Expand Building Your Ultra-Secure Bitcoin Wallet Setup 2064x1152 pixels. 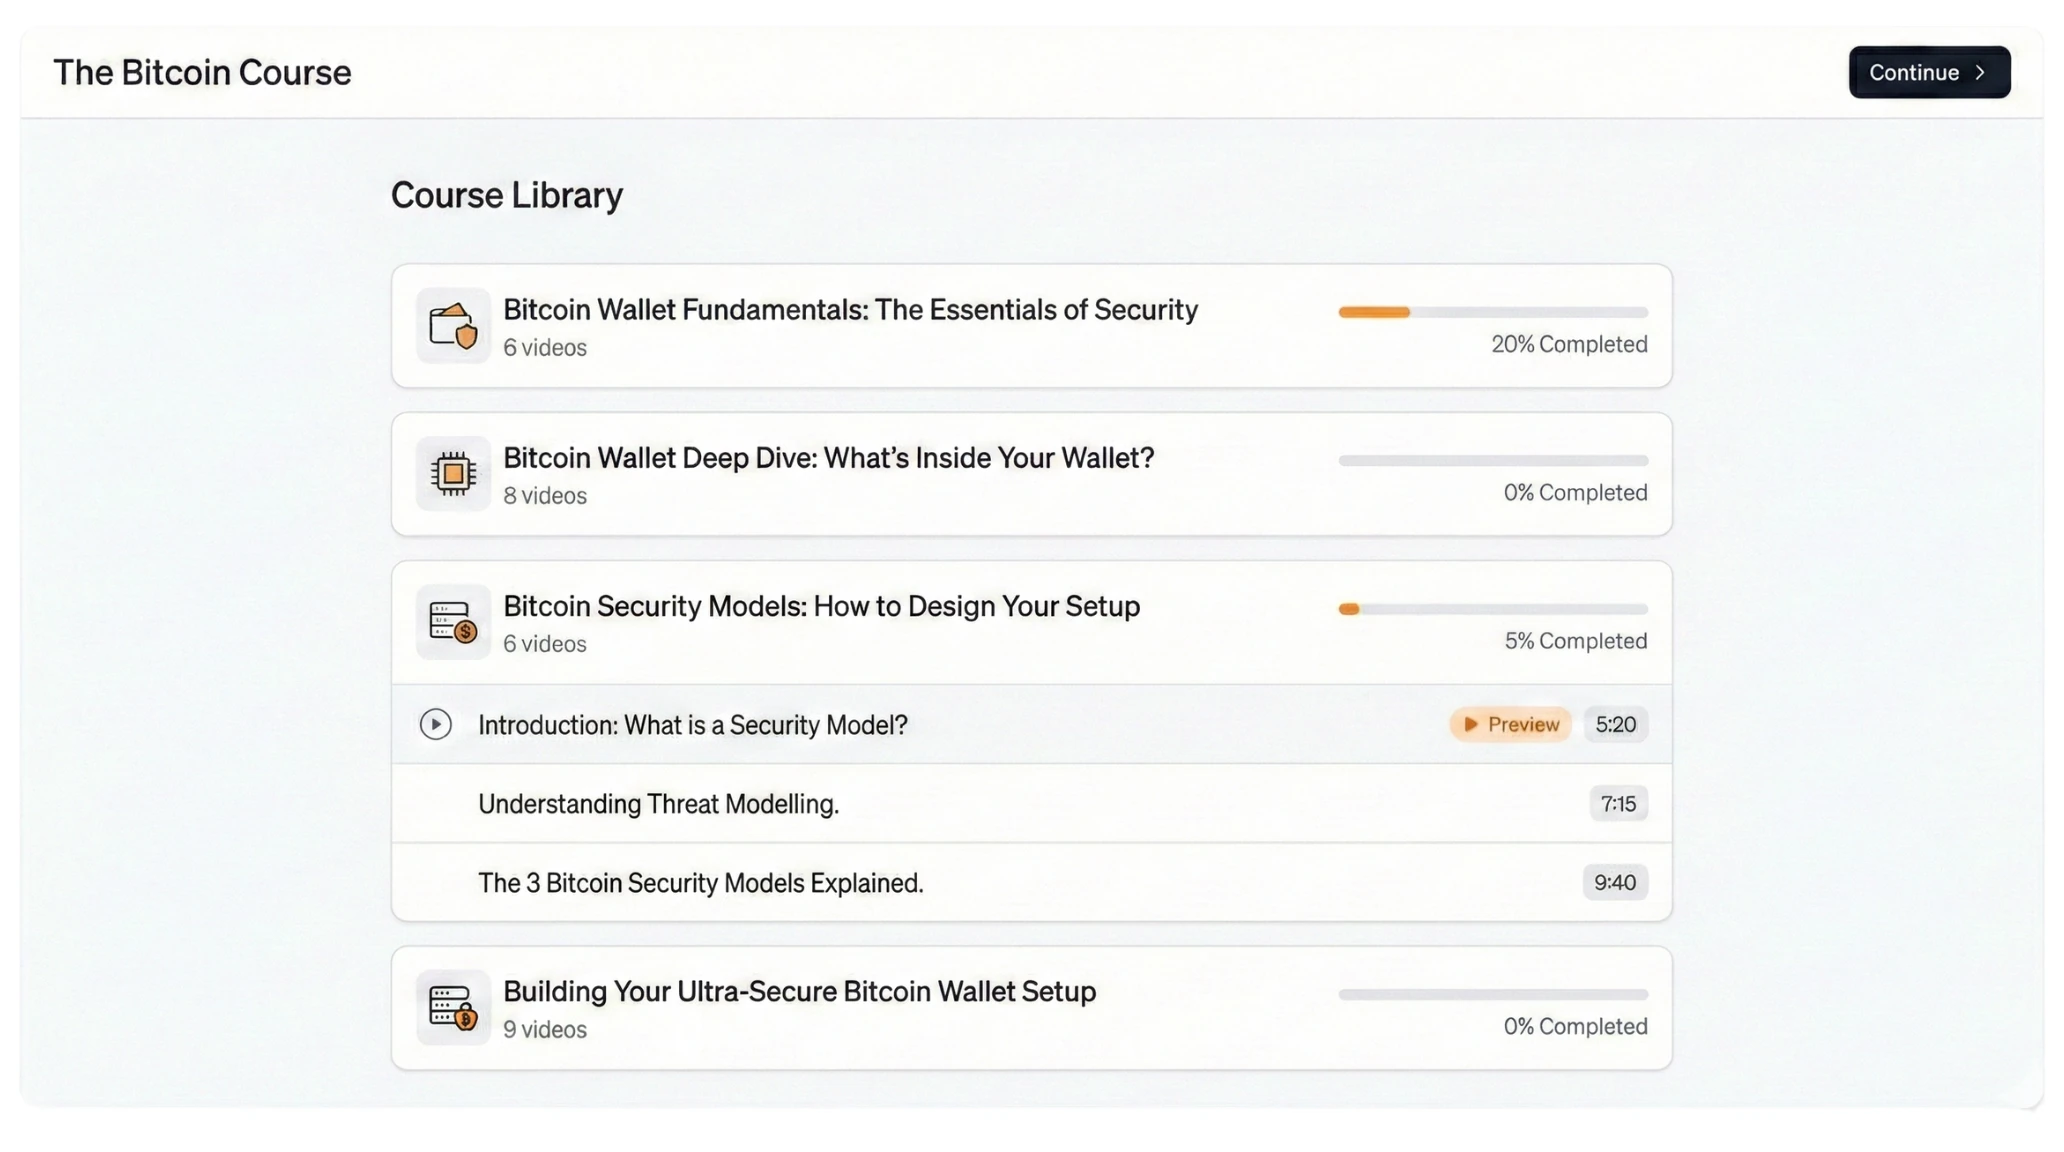[798, 991]
